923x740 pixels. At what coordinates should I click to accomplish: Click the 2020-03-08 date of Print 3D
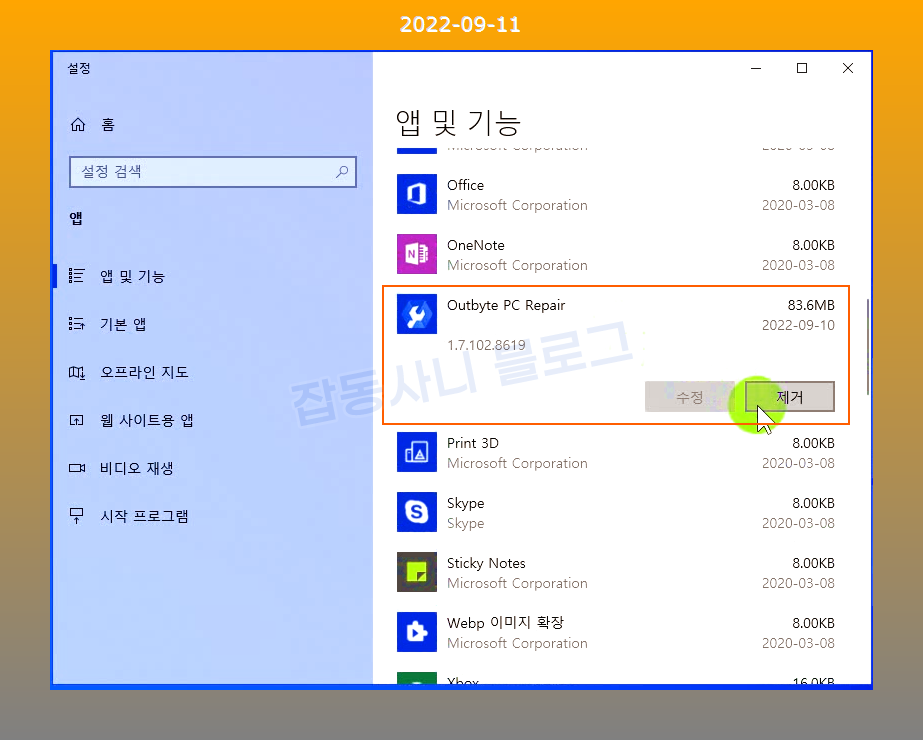[x=798, y=463]
